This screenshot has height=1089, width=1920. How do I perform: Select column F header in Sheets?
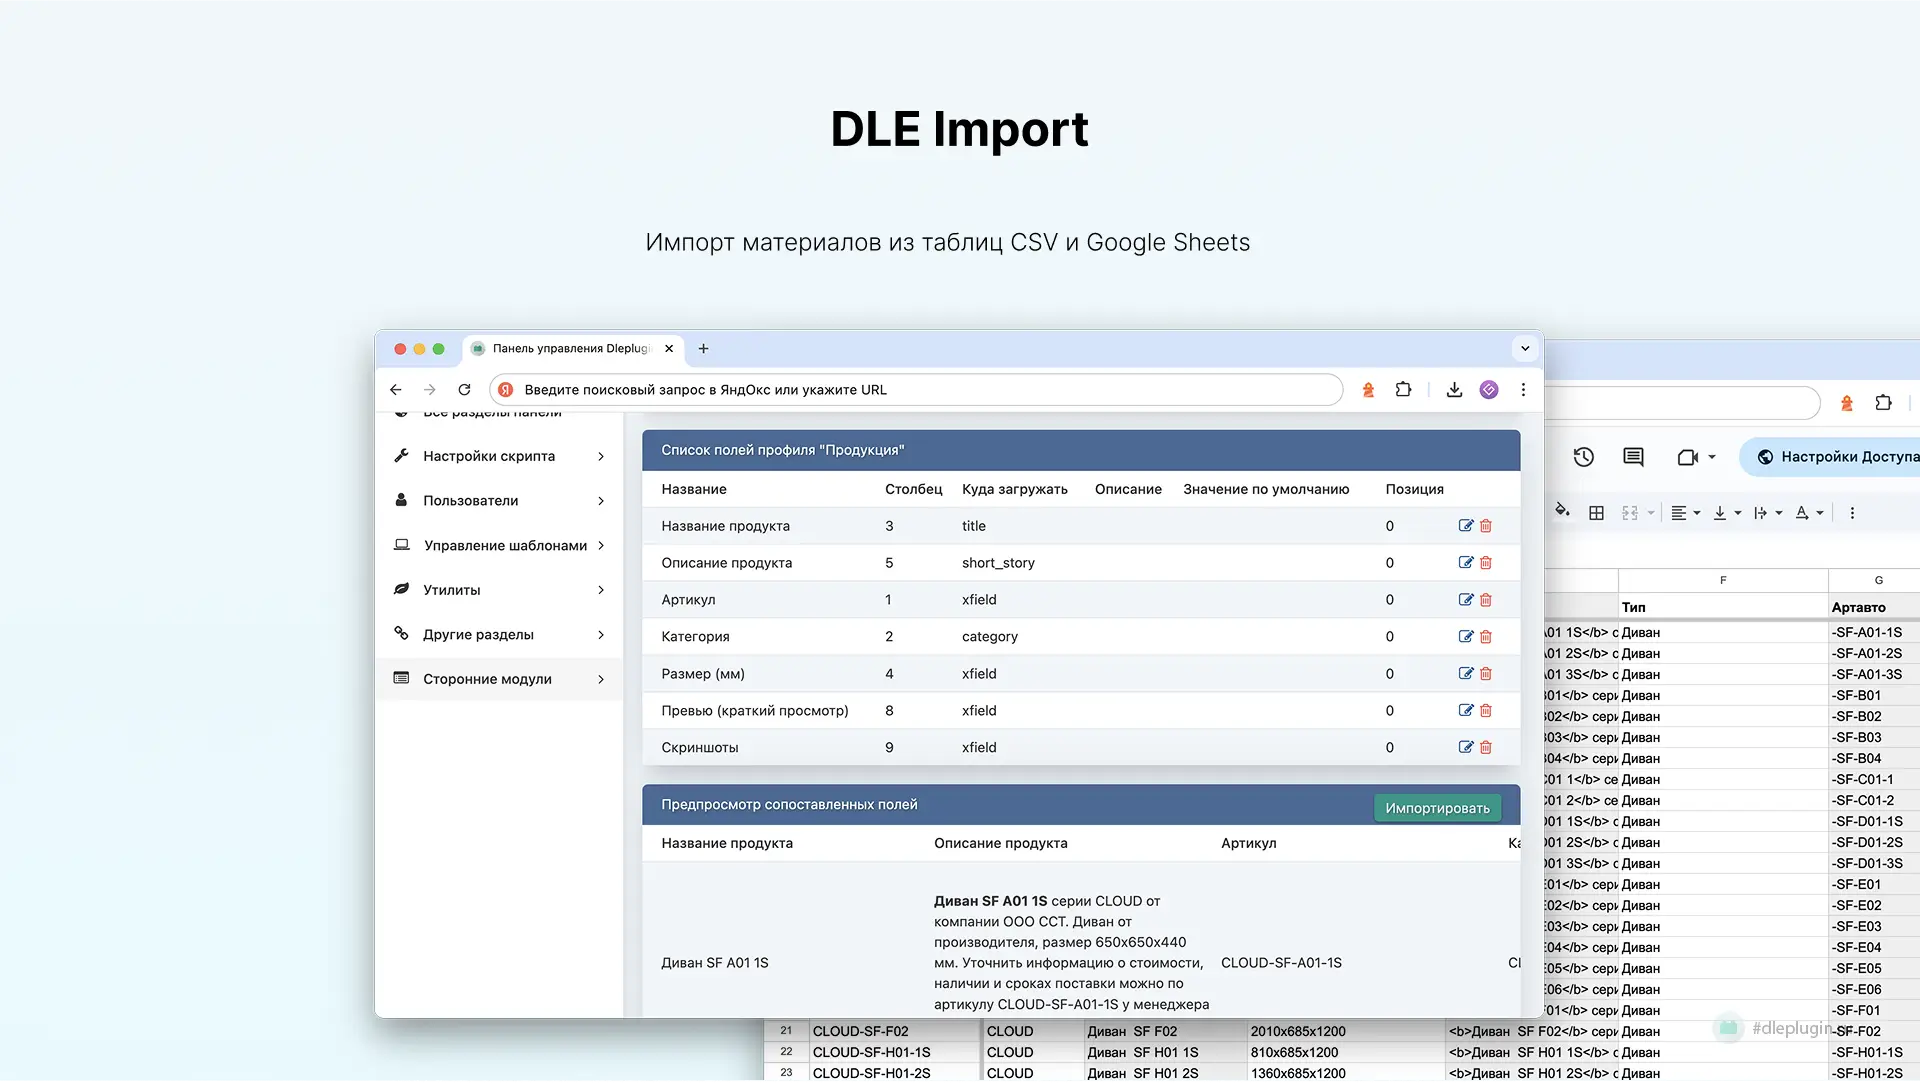coord(1723,580)
